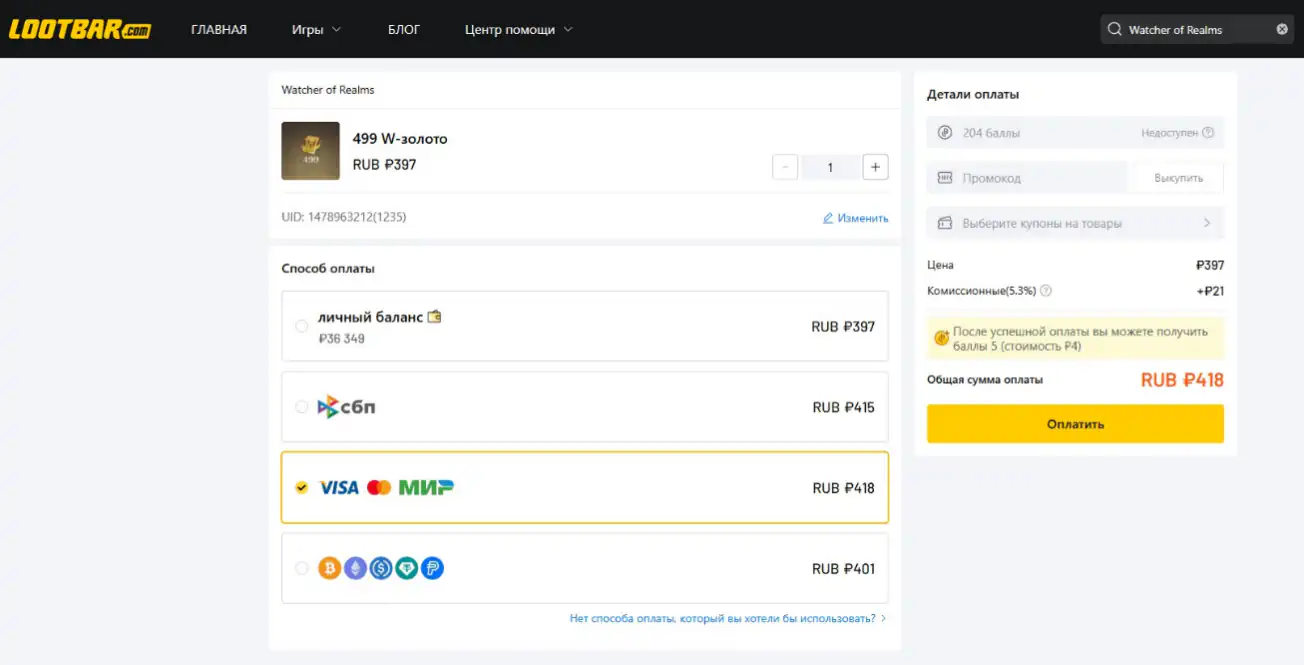Click the СБП price RUB ₽415

[x=843, y=407]
